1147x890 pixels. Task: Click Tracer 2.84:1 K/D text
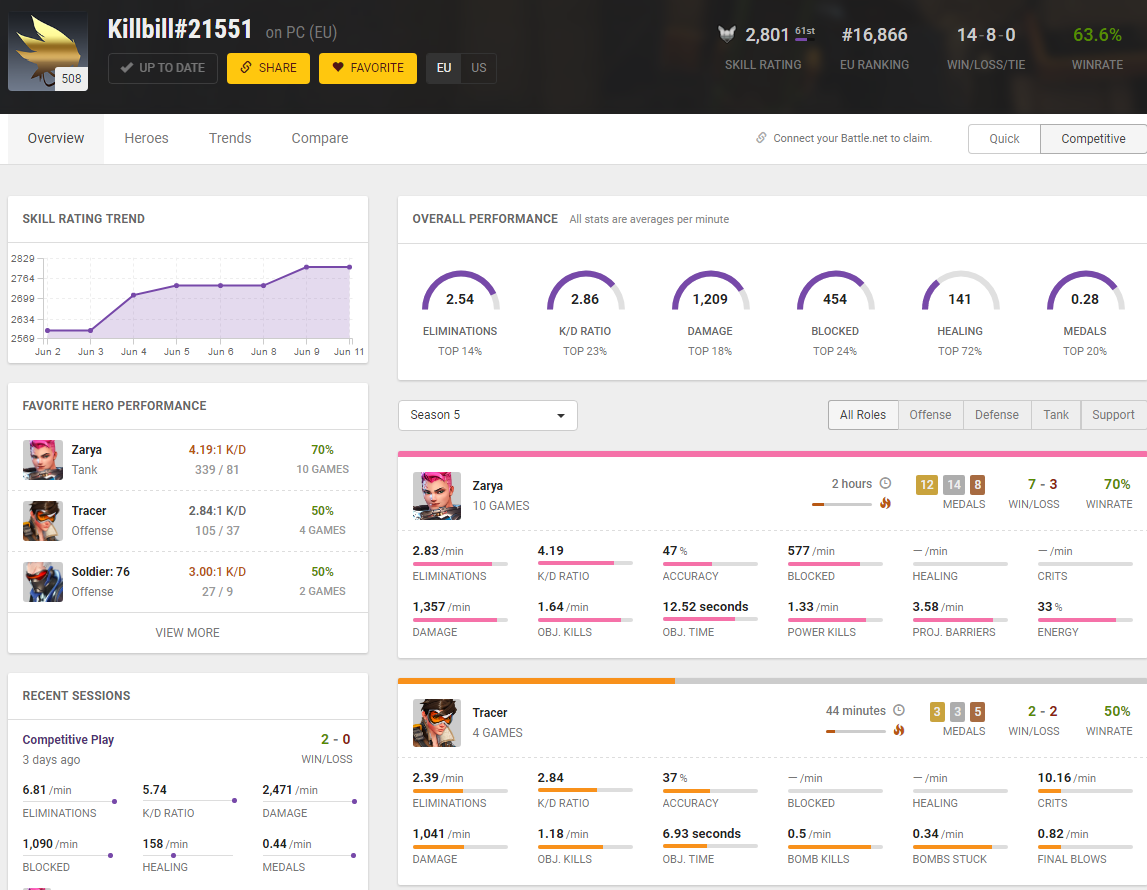(x=217, y=510)
